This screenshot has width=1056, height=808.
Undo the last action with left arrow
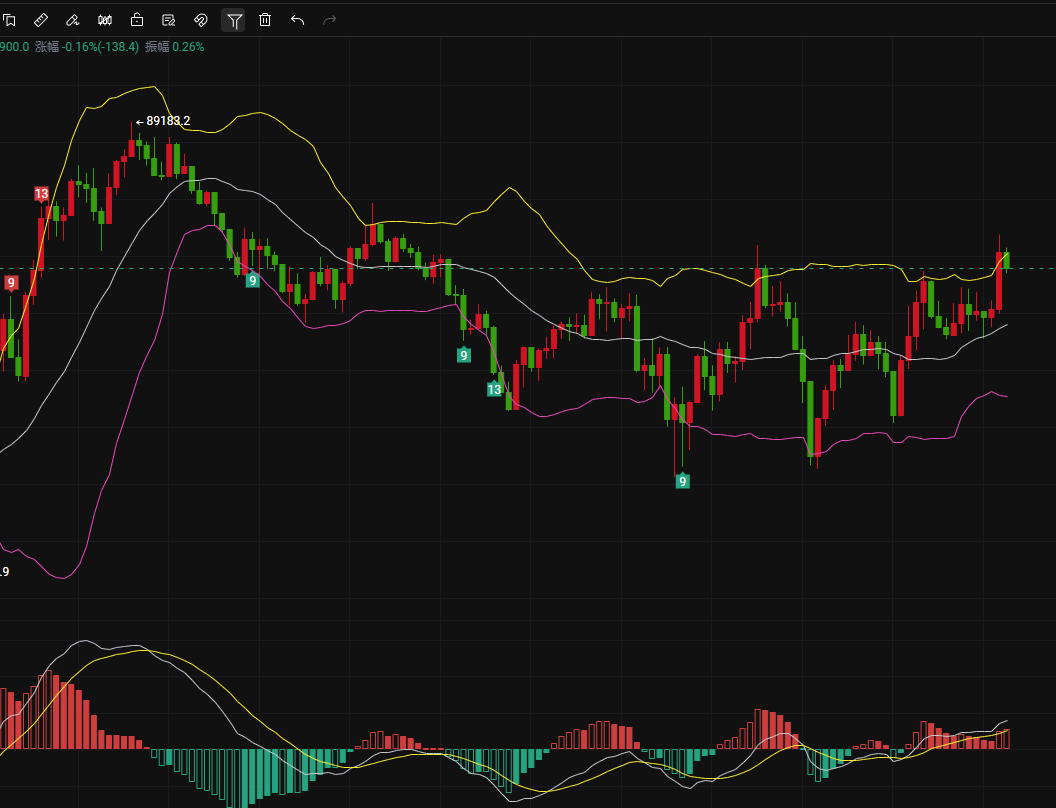tap(297, 20)
